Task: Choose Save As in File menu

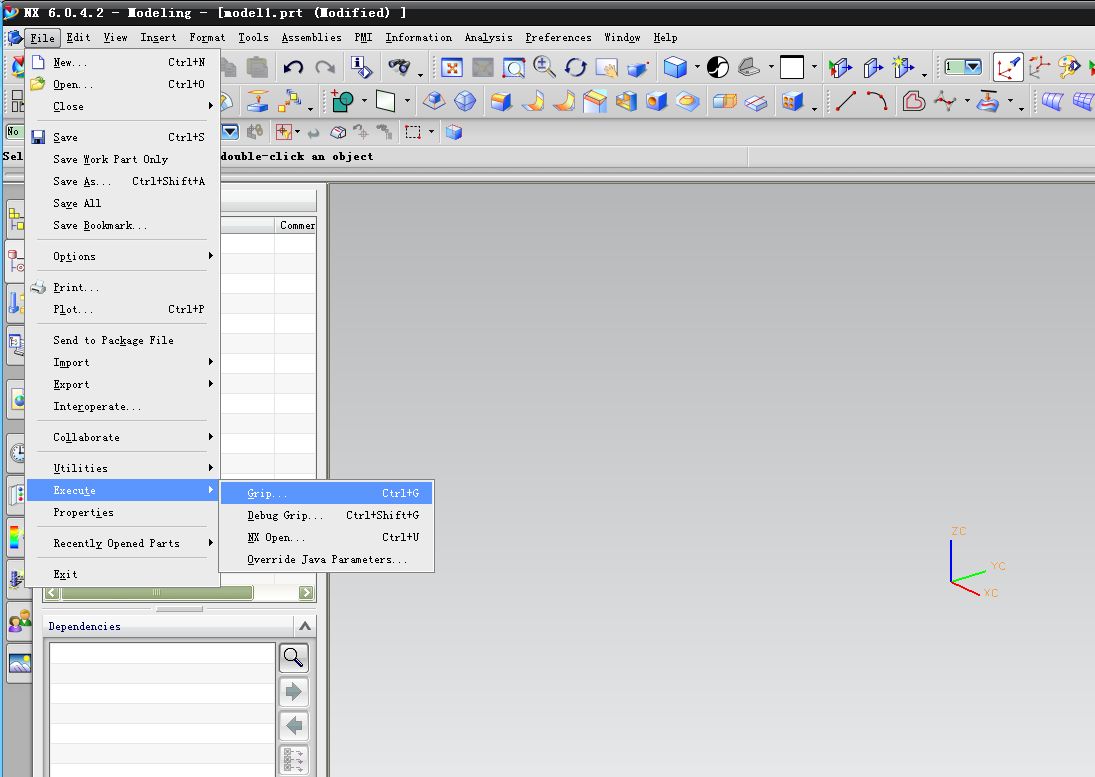Action: (123, 182)
